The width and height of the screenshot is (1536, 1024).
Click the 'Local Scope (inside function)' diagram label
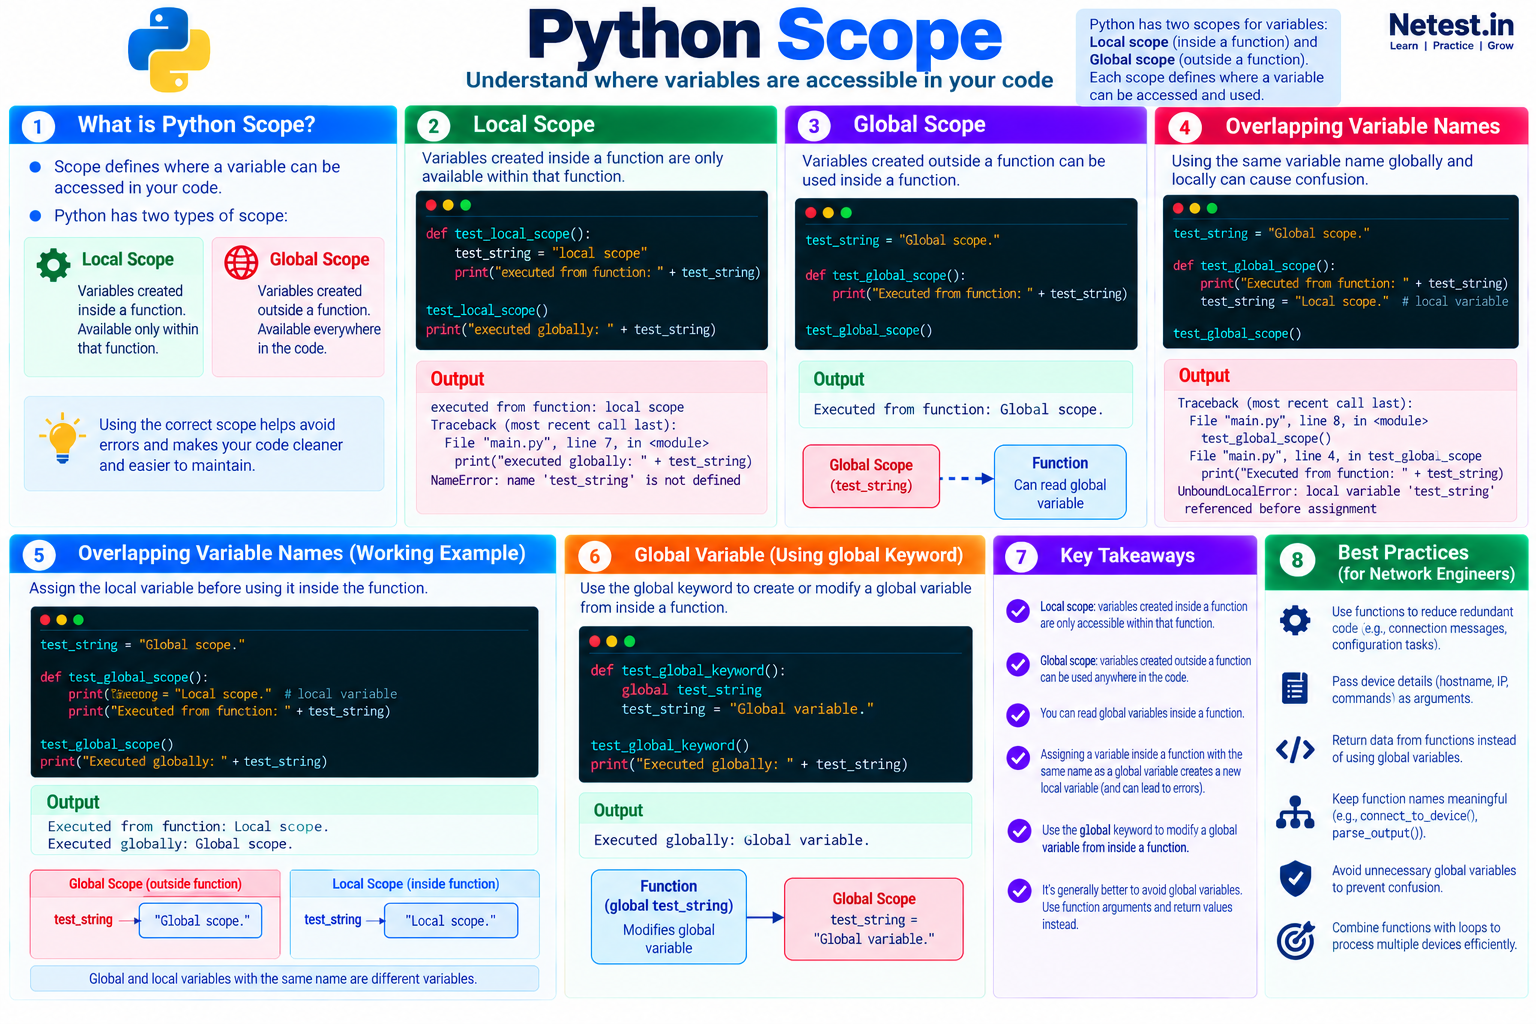[415, 884]
